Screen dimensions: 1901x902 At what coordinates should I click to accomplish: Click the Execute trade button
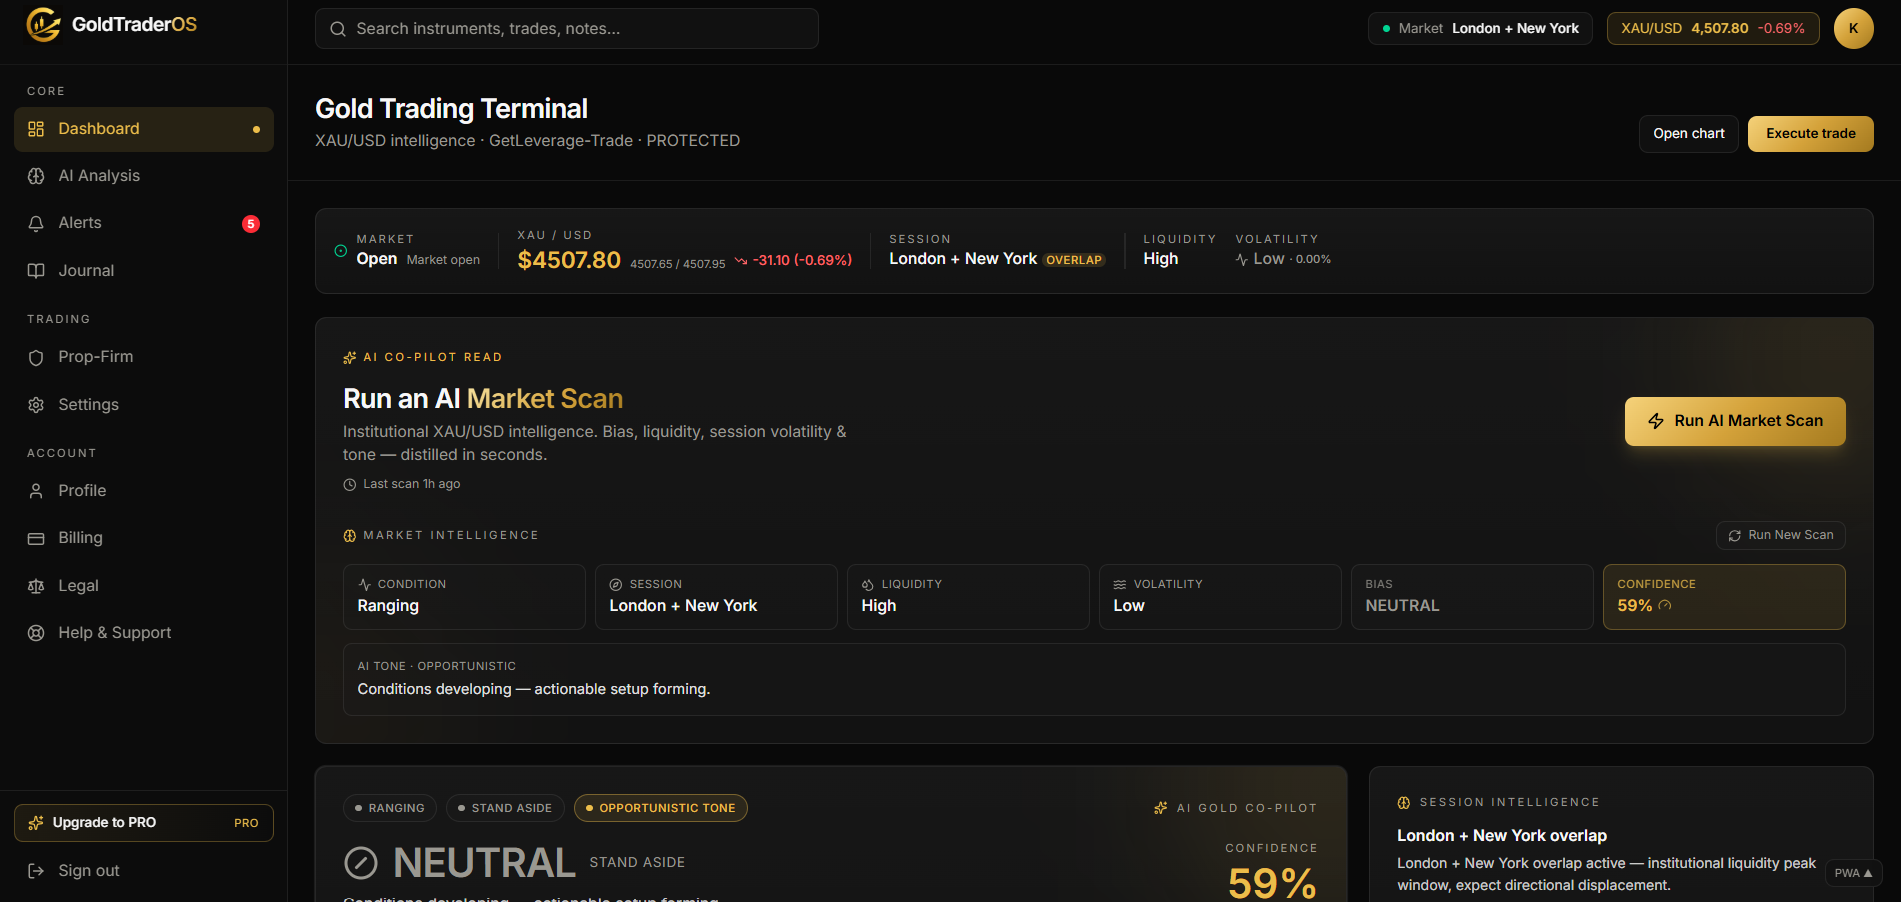coord(1811,134)
